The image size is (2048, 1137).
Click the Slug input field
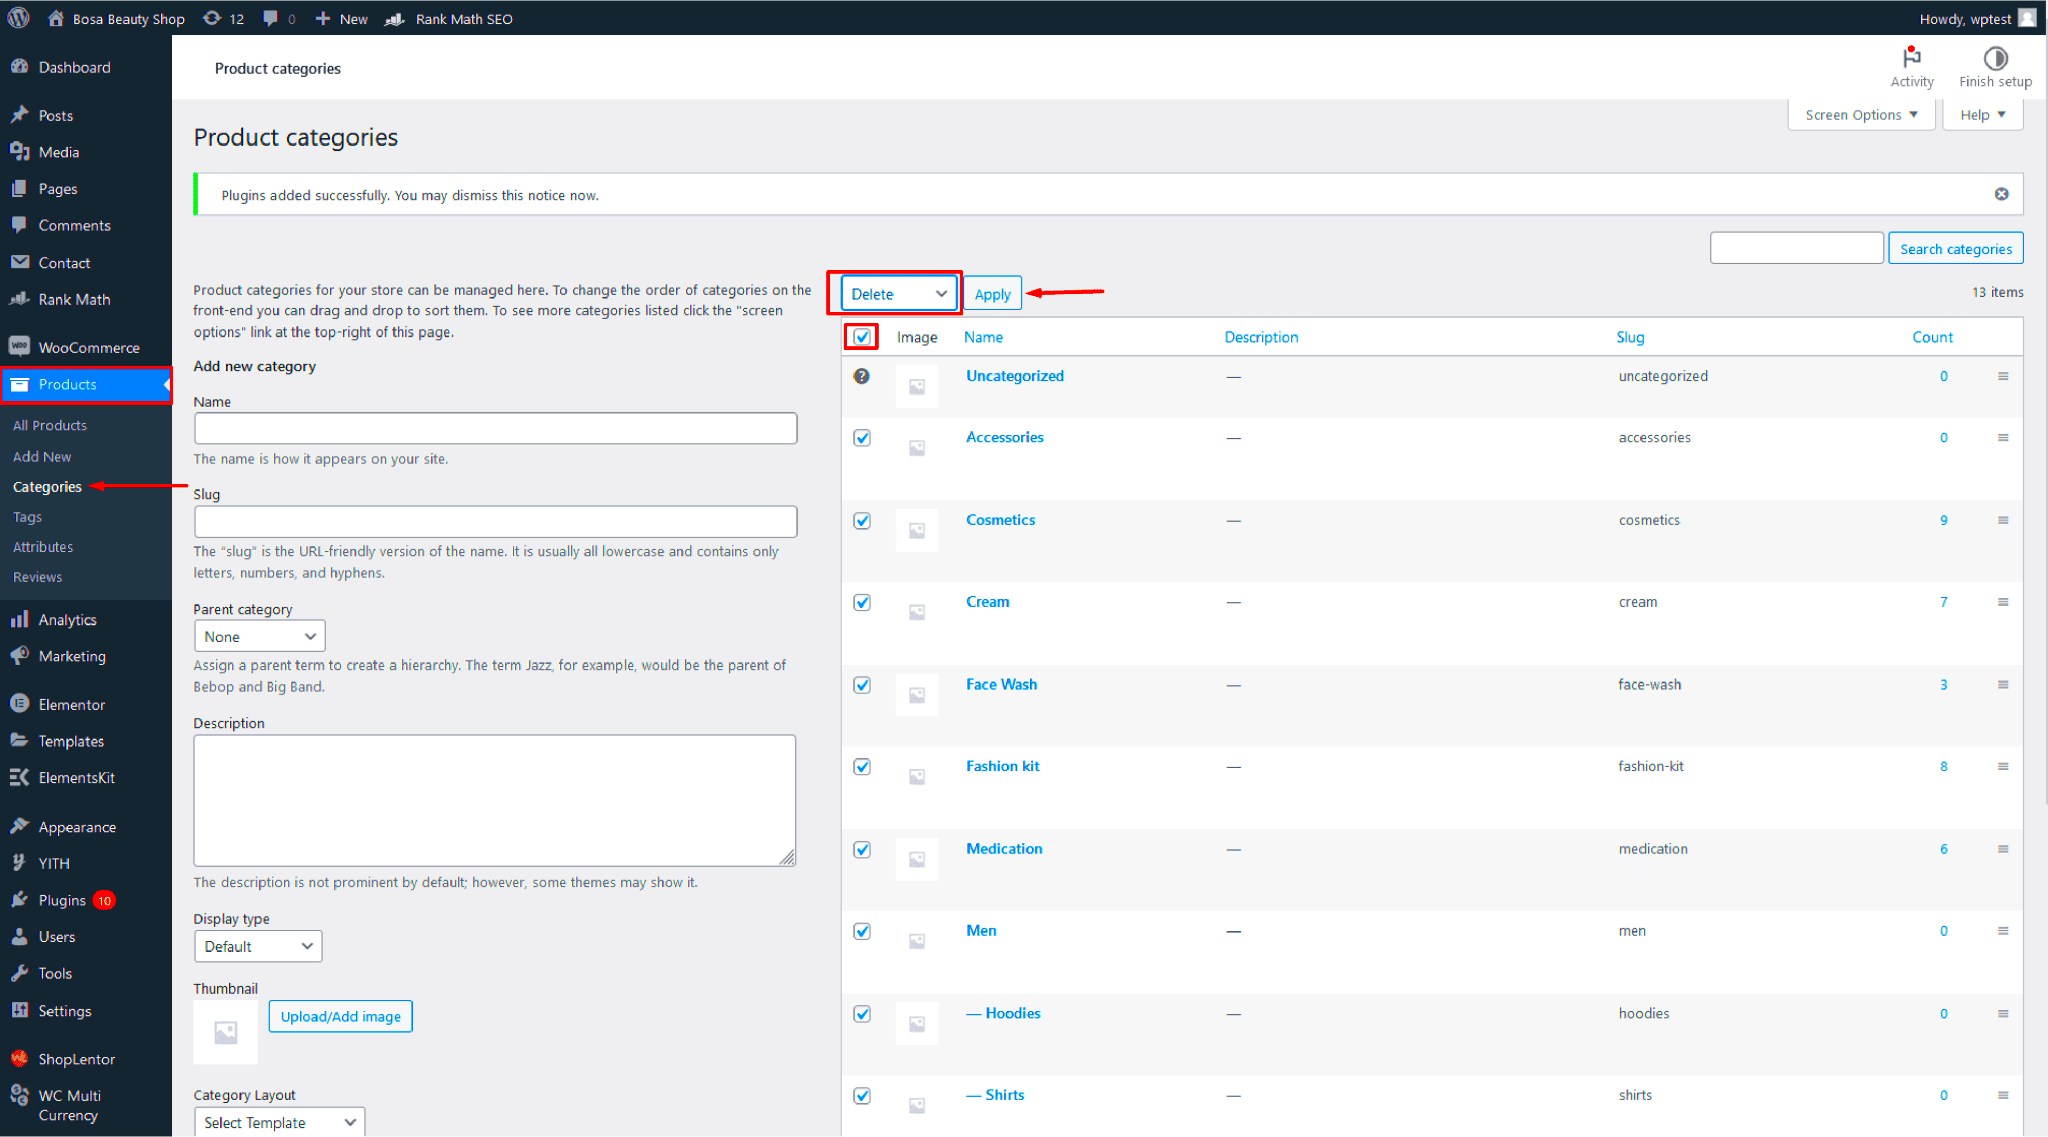click(495, 521)
